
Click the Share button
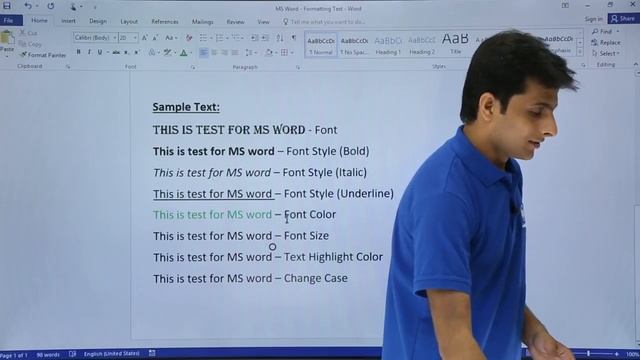pos(623,19)
